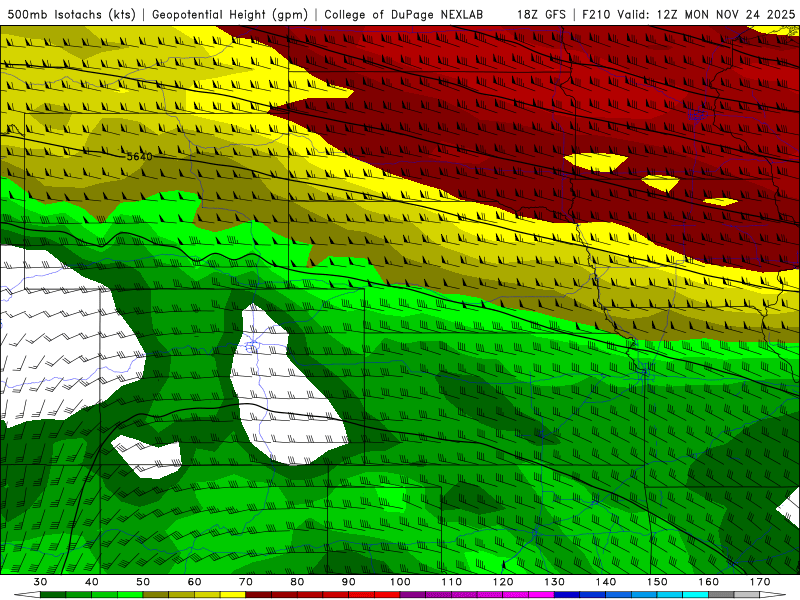This screenshot has width=800, height=600.
Task: Click the legend value 120
Action: (503, 582)
